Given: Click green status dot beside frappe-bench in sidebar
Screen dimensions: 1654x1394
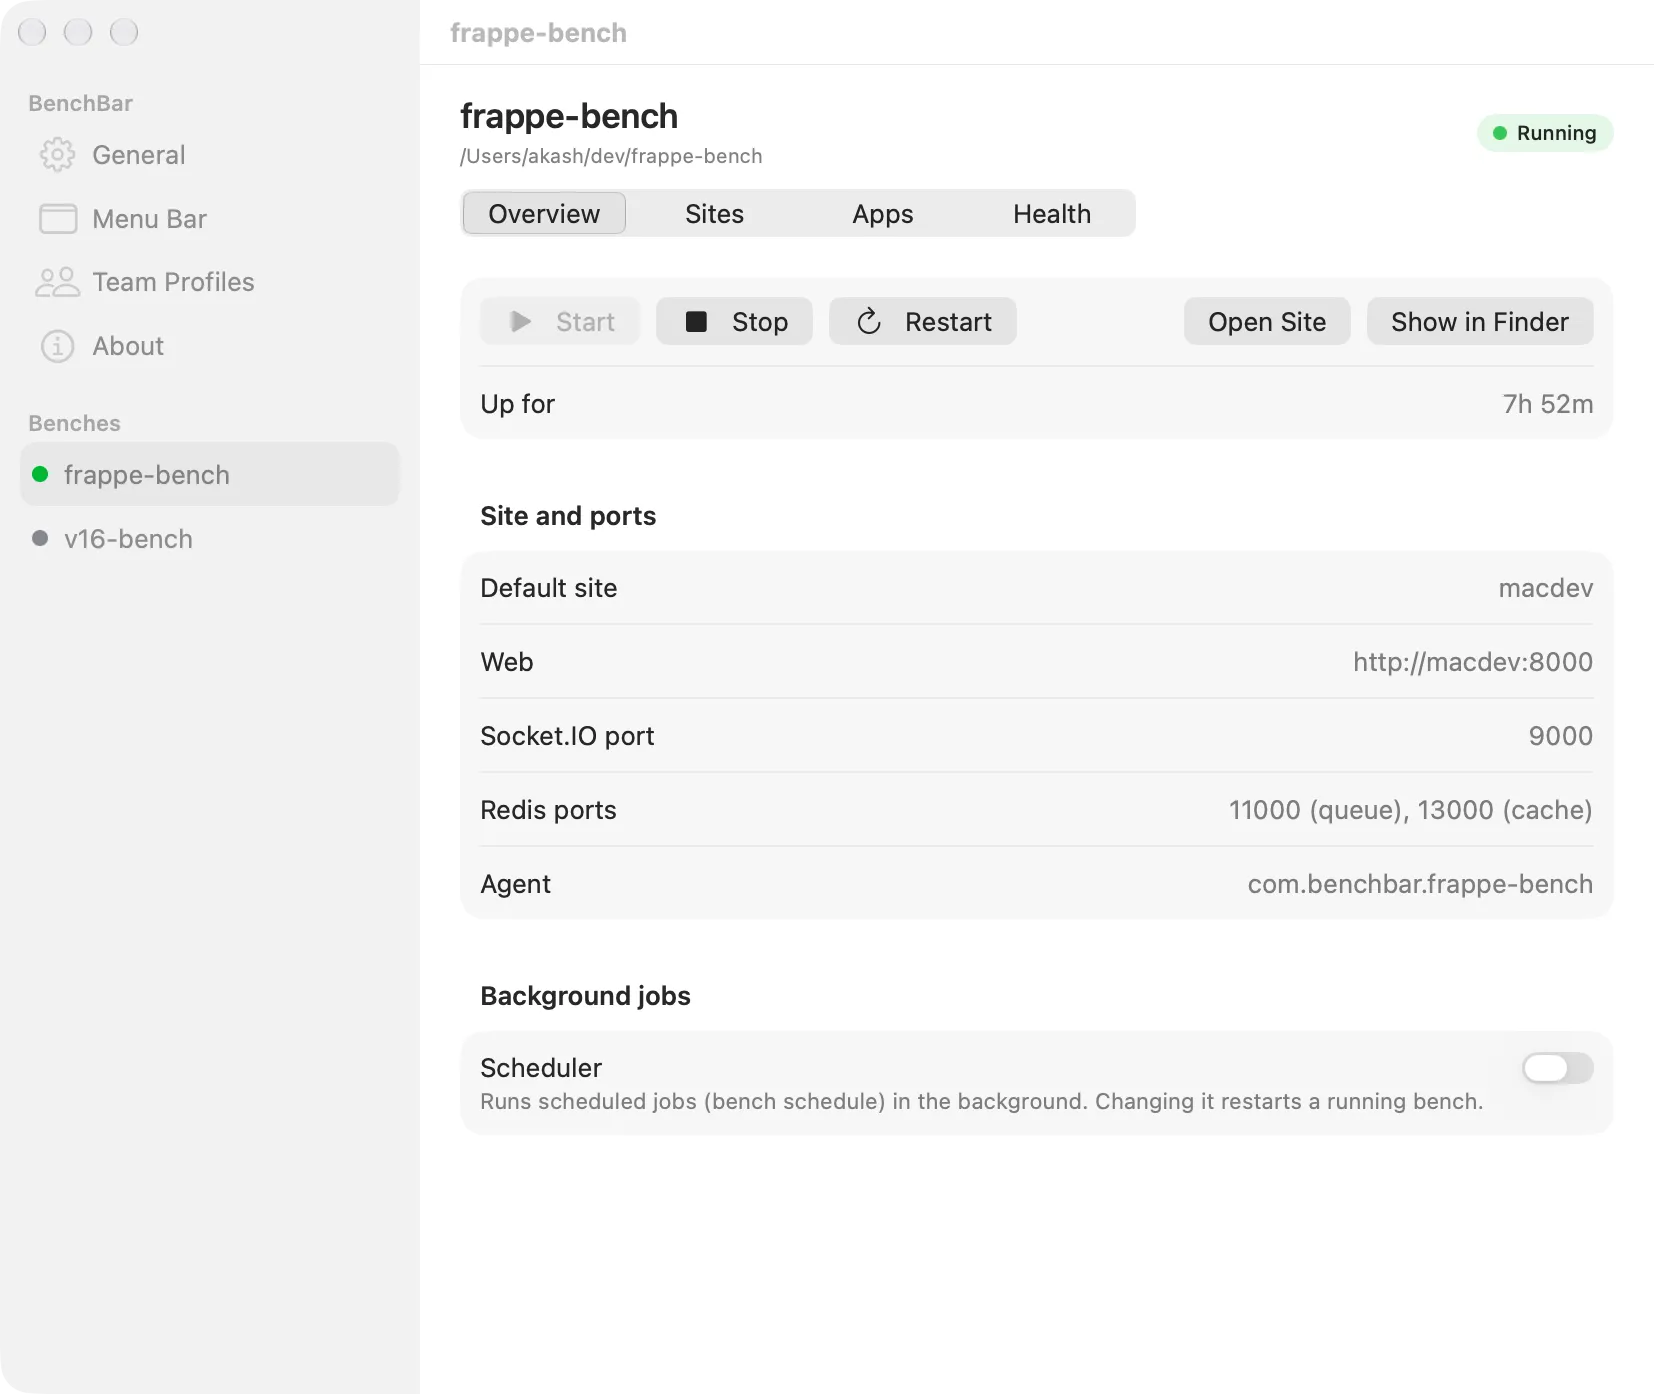Looking at the screenshot, I should pyautogui.click(x=40, y=474).
